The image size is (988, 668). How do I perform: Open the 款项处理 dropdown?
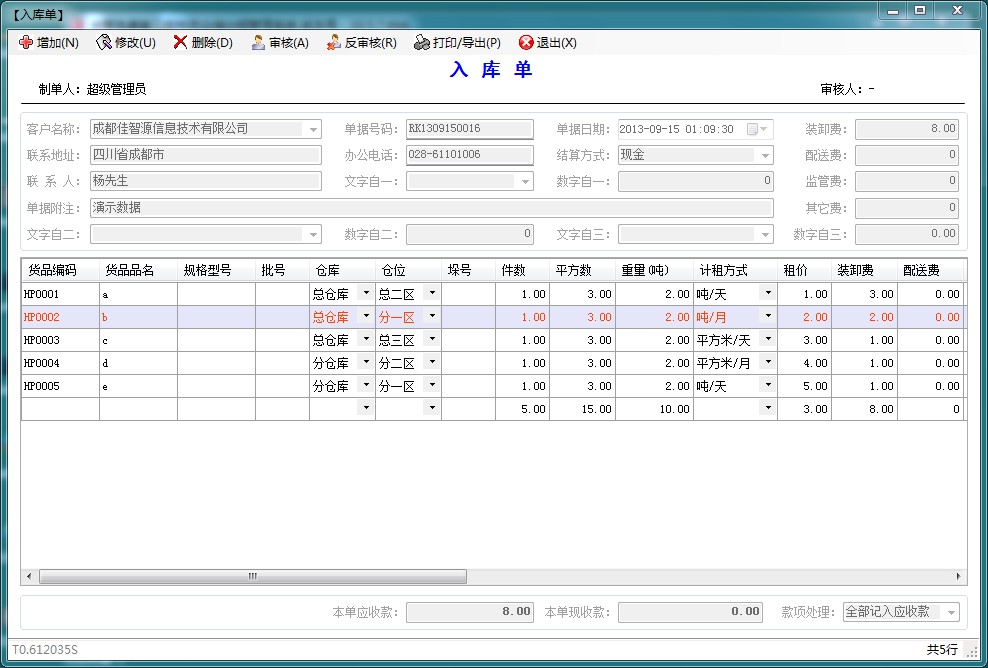click(x=951, y=612)
